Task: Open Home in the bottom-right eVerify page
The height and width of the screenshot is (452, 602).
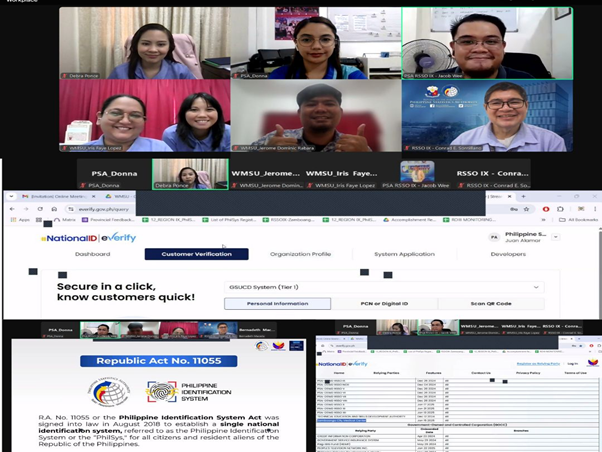Action: tap(339, 373)
